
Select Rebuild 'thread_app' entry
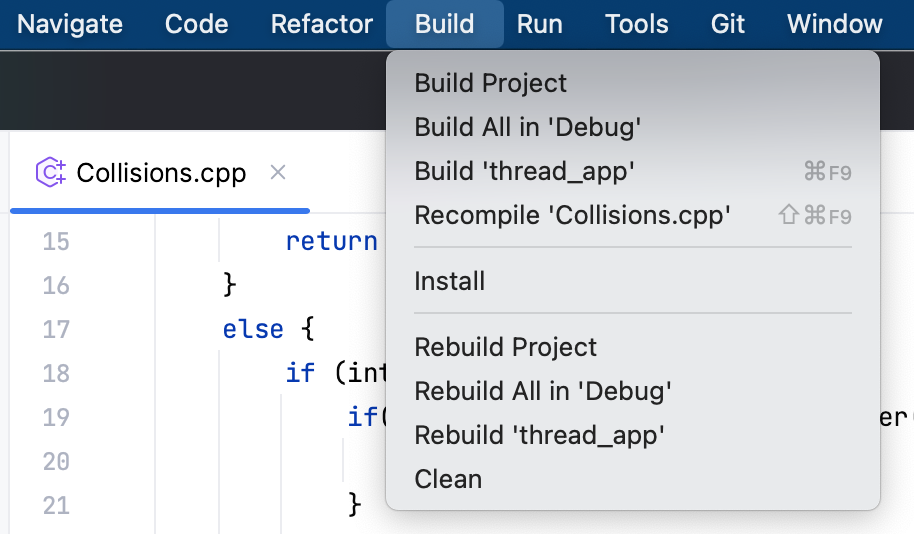coord(540,435)
